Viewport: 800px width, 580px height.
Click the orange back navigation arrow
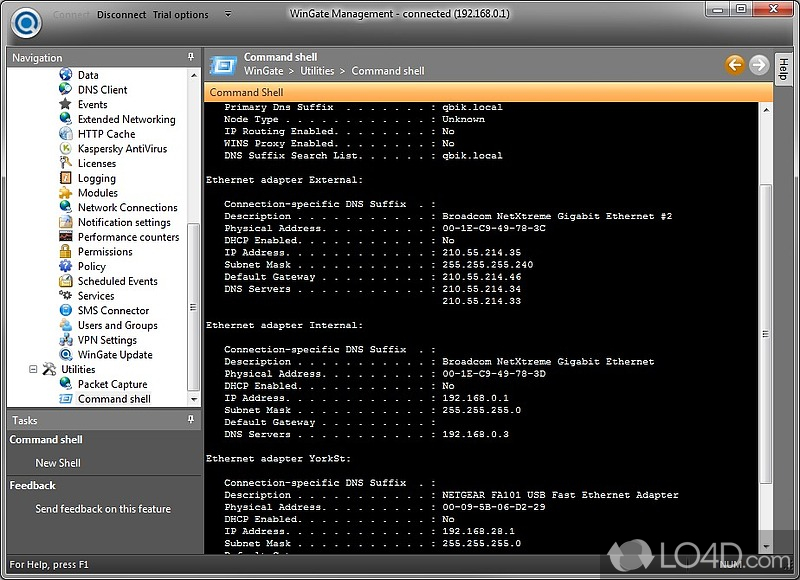pyautogui.click(x=735, y=65)
